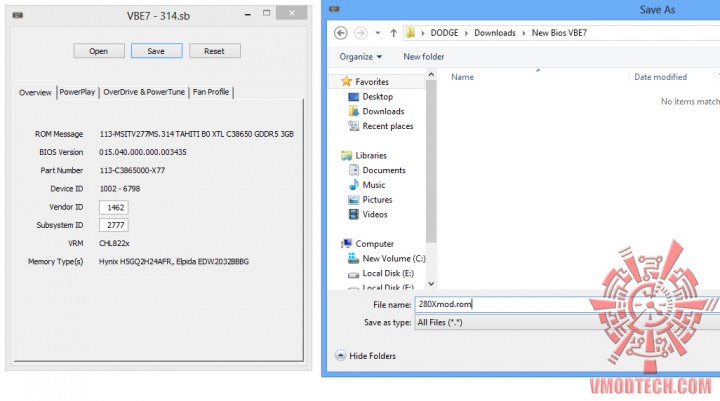Click the Desktop icon under Favorites
This screenshot has width=720, height=401.
(x=353, y=97)
